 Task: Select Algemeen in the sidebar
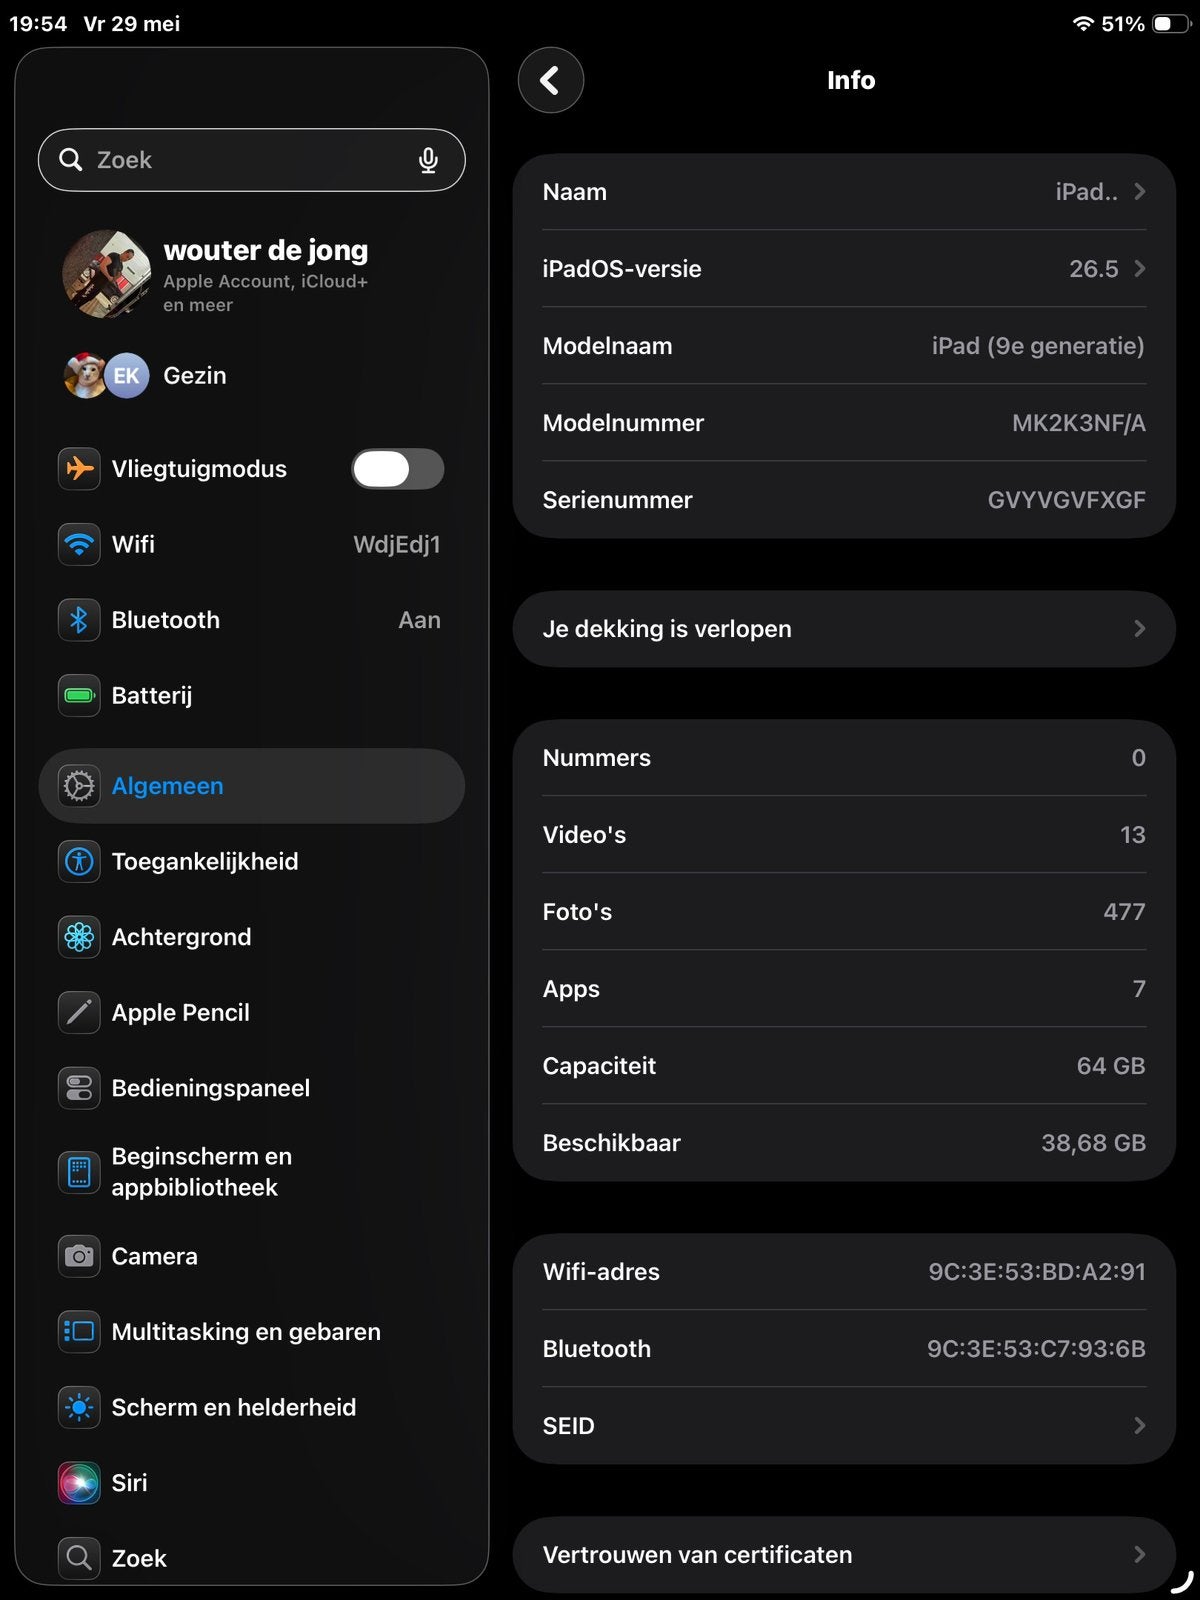pos(252,786)
